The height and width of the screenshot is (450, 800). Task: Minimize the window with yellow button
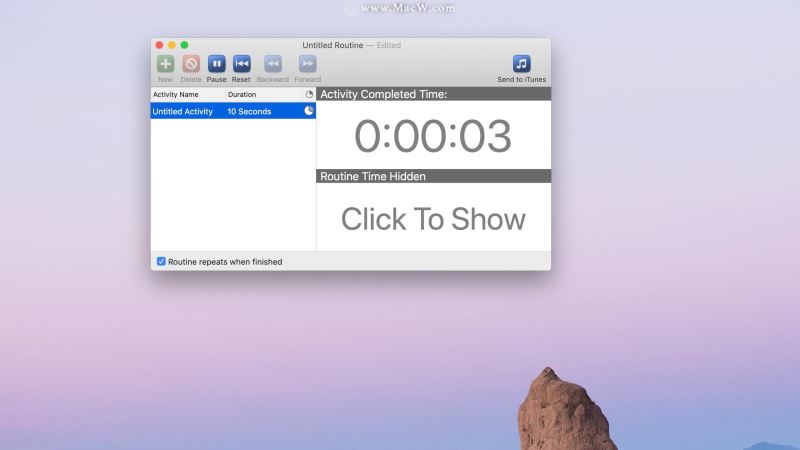172,45
